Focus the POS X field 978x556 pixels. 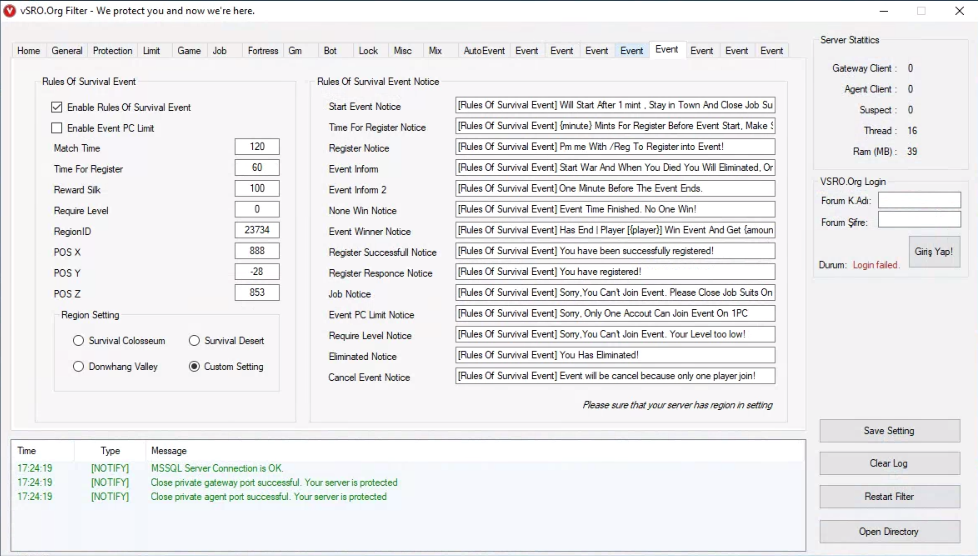(257, 251)
